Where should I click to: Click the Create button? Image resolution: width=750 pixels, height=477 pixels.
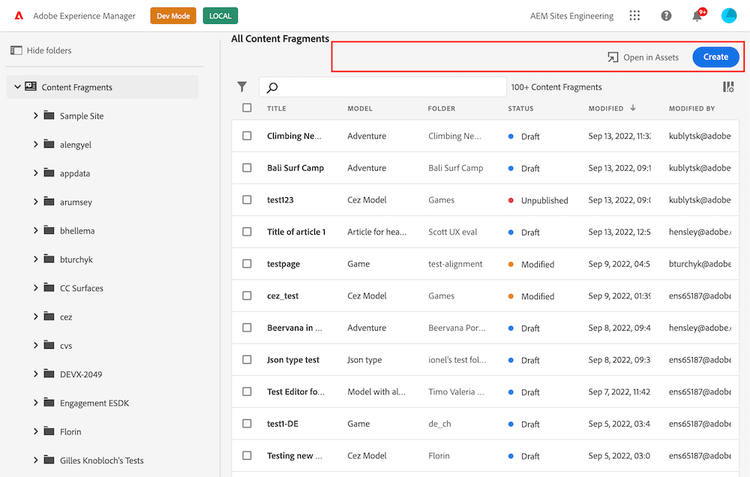click(715, 57)
